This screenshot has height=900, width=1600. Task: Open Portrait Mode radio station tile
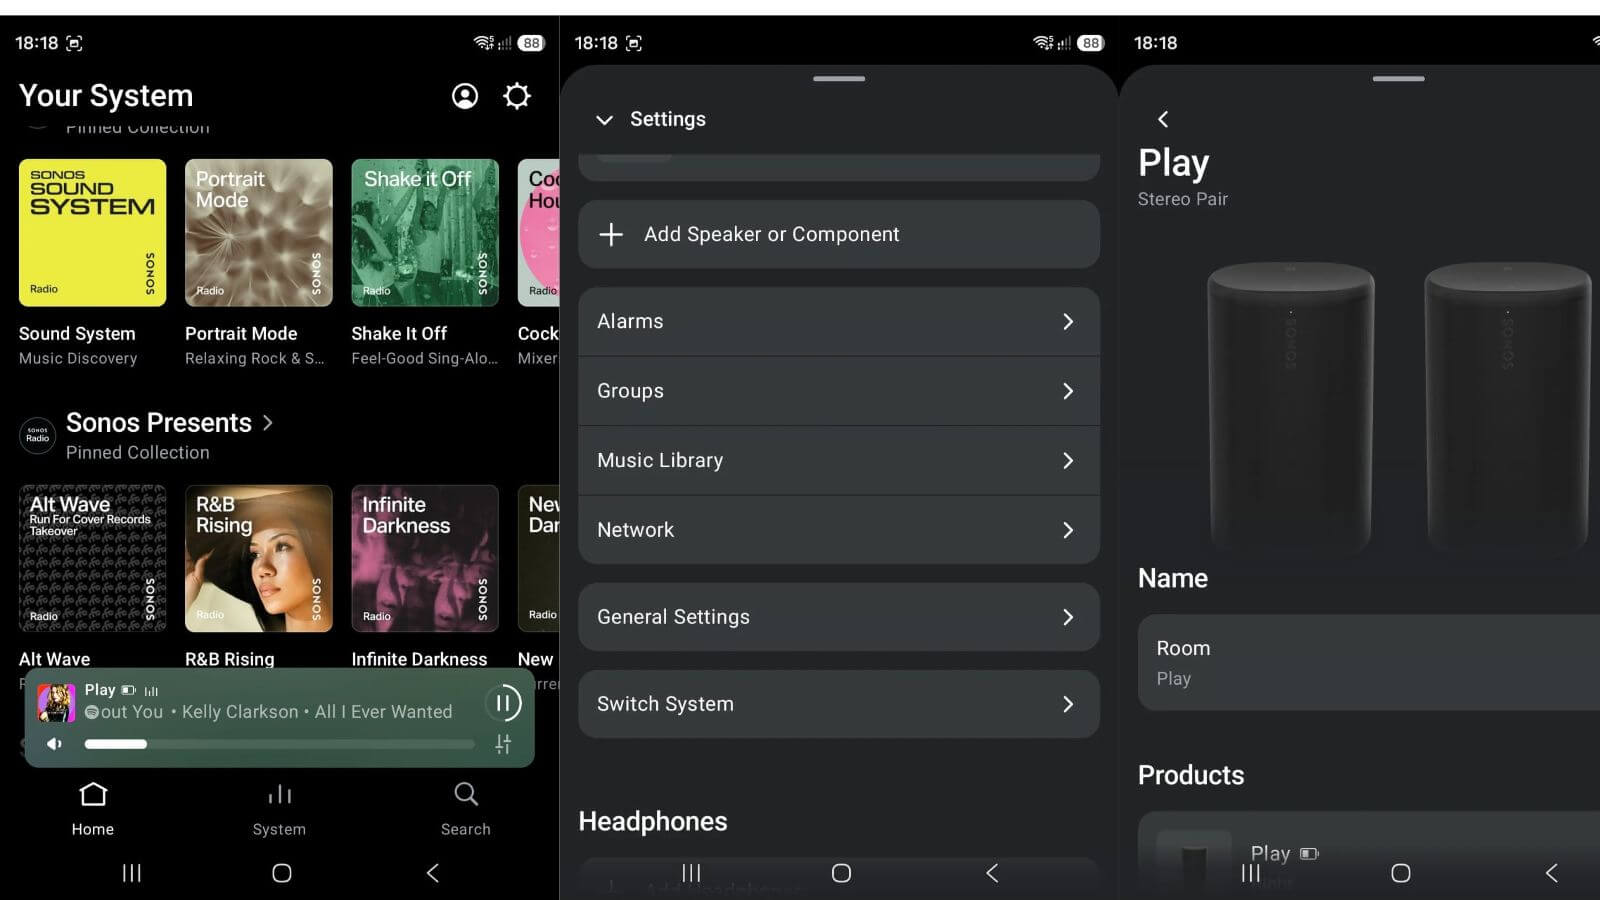[259, 233]
